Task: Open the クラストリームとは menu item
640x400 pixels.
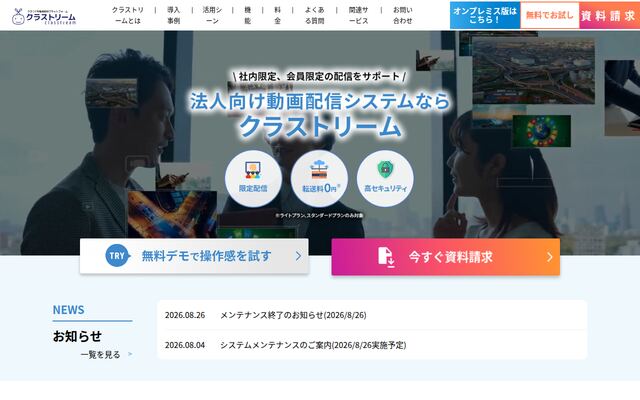Action: 128,15
